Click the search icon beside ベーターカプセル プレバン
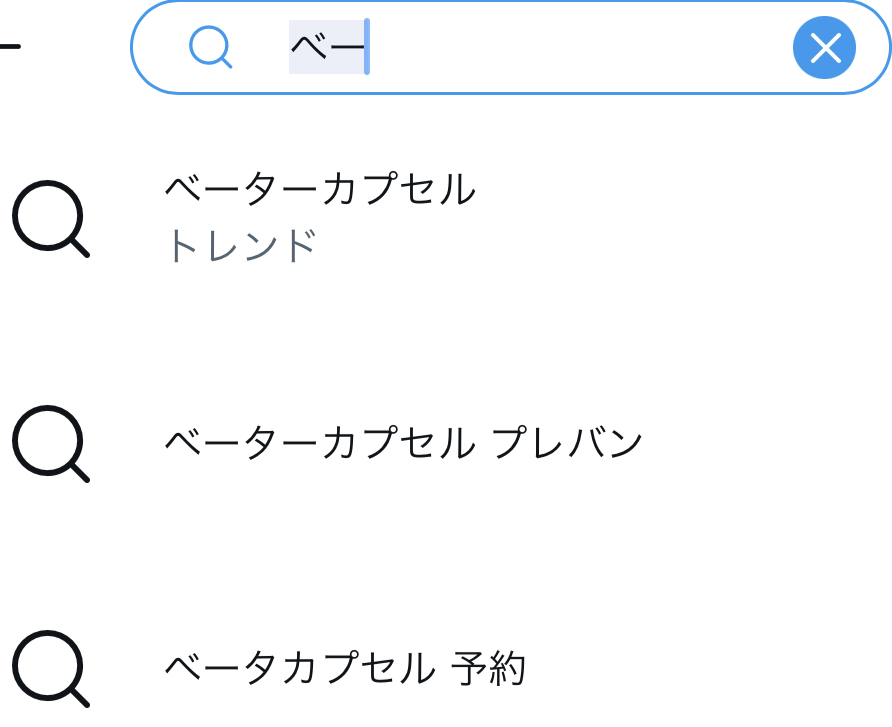Viewport: 892px width, 727px height. pos(51,443)
